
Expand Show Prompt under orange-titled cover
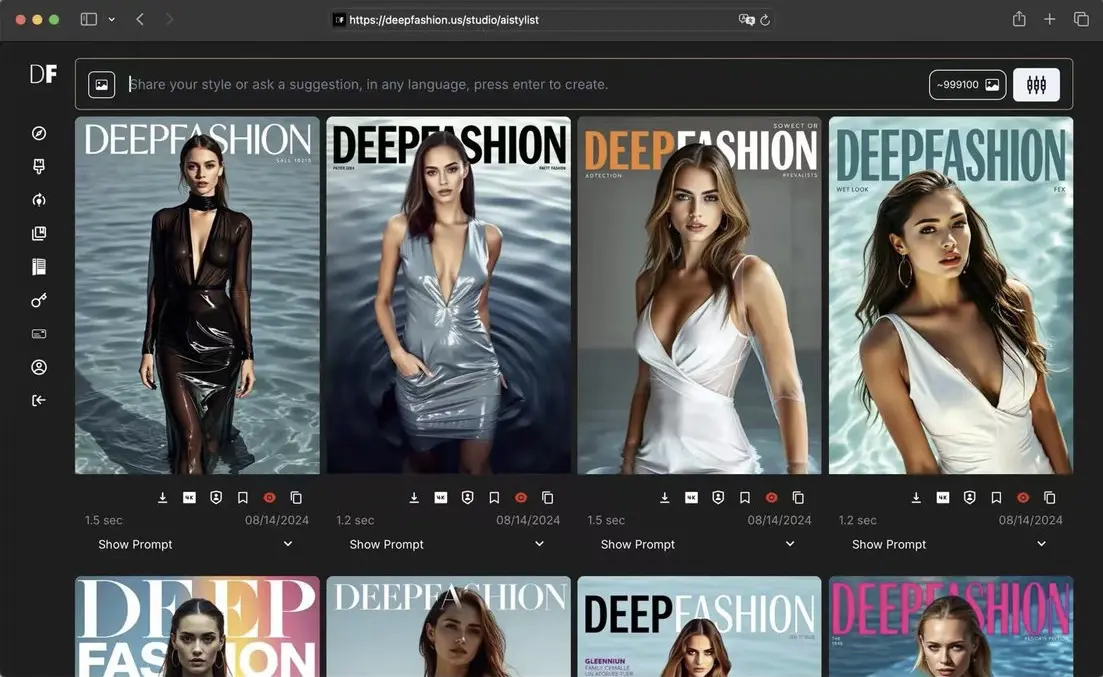click(x=699, y=544)
